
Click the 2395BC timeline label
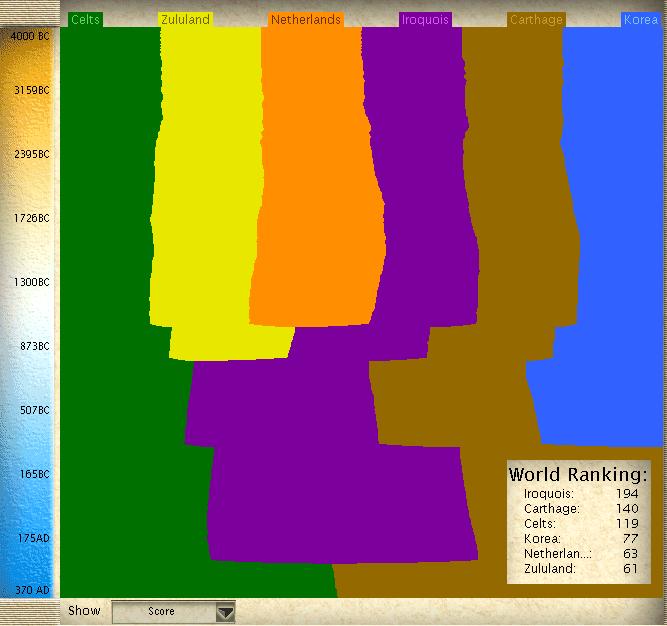[x=32, y=154]
